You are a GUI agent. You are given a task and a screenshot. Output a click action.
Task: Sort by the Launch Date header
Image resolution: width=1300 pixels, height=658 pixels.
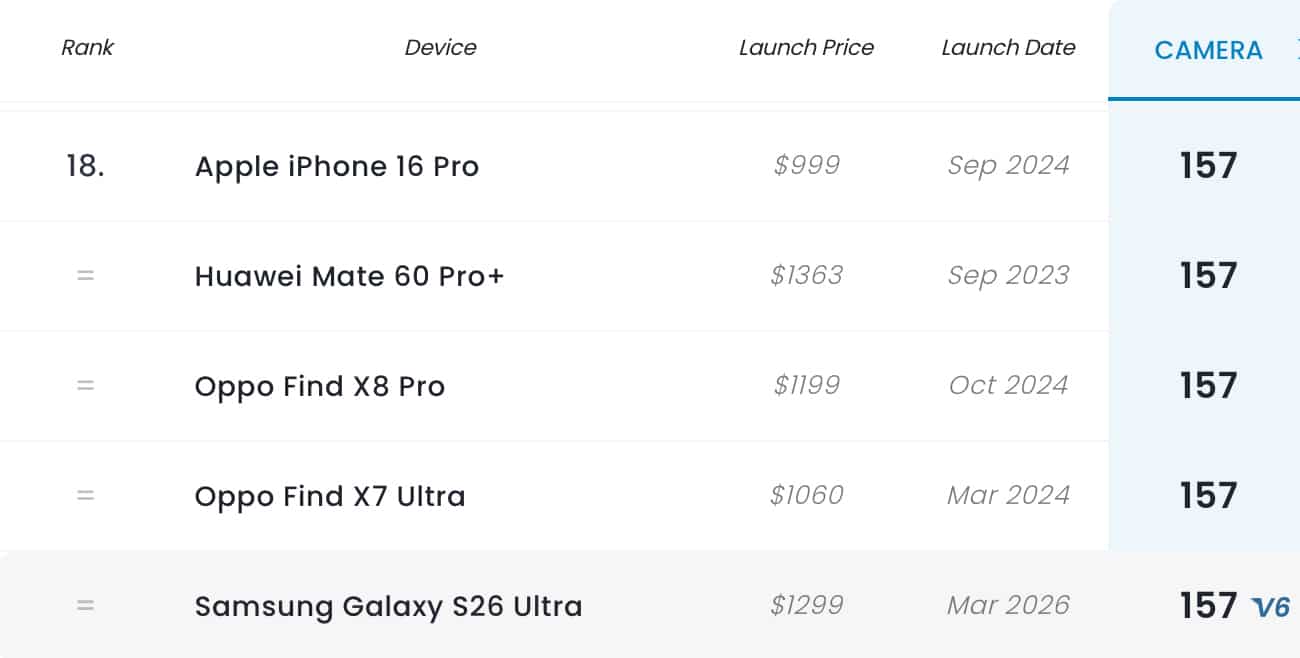click(1008, 47)
